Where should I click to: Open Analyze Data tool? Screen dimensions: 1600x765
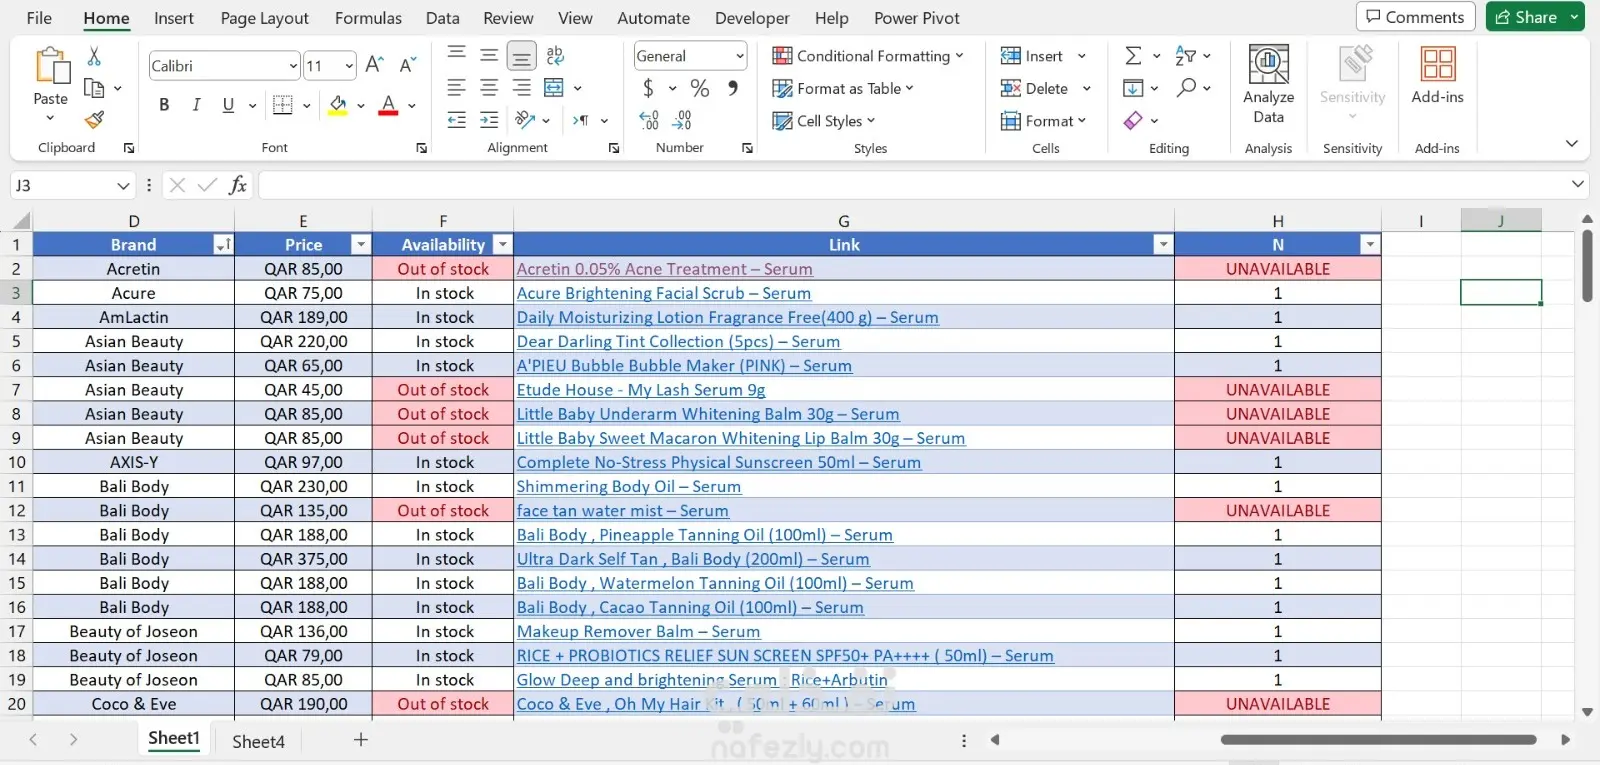[x=1268, y=85]
